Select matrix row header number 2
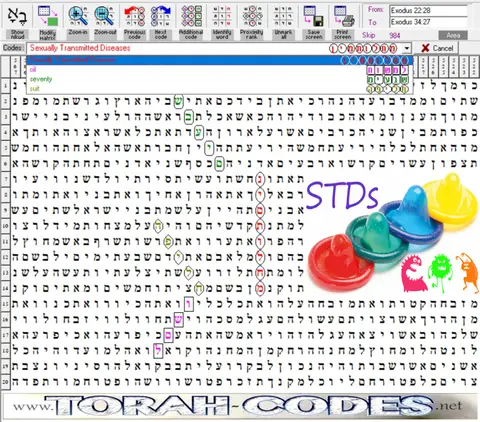The height and width of the screenshot is (422, 480). click(x=5, y=101)
